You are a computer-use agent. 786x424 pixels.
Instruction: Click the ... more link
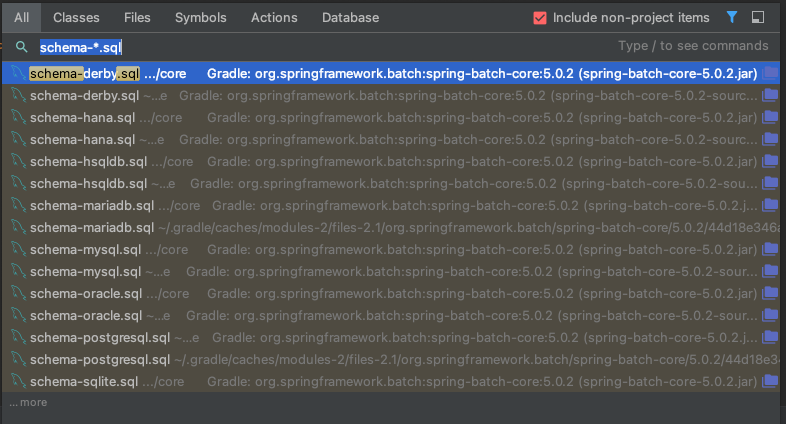pos(28,402)
